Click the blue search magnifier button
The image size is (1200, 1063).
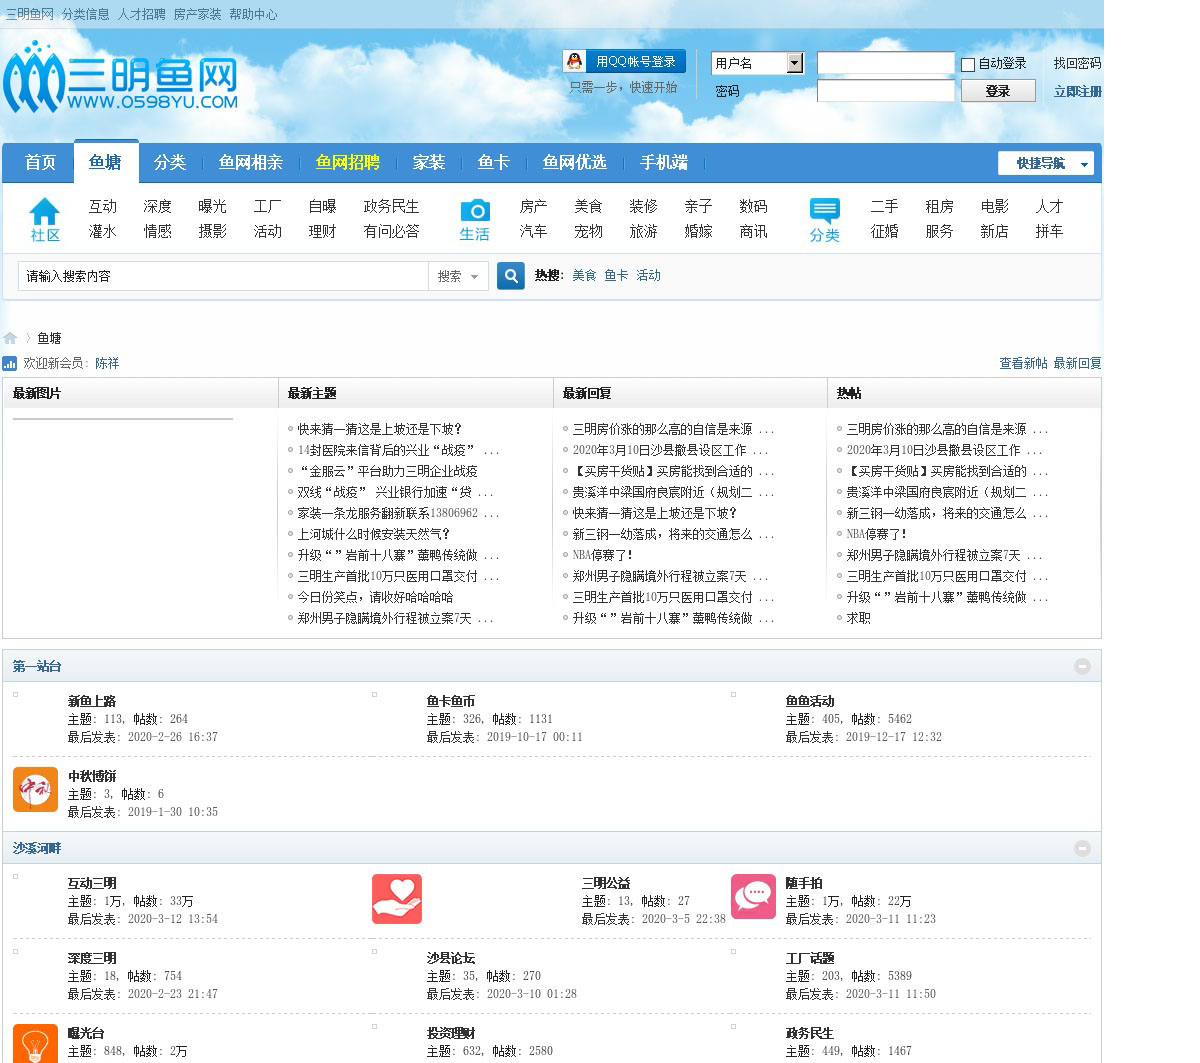click(511, 276)
